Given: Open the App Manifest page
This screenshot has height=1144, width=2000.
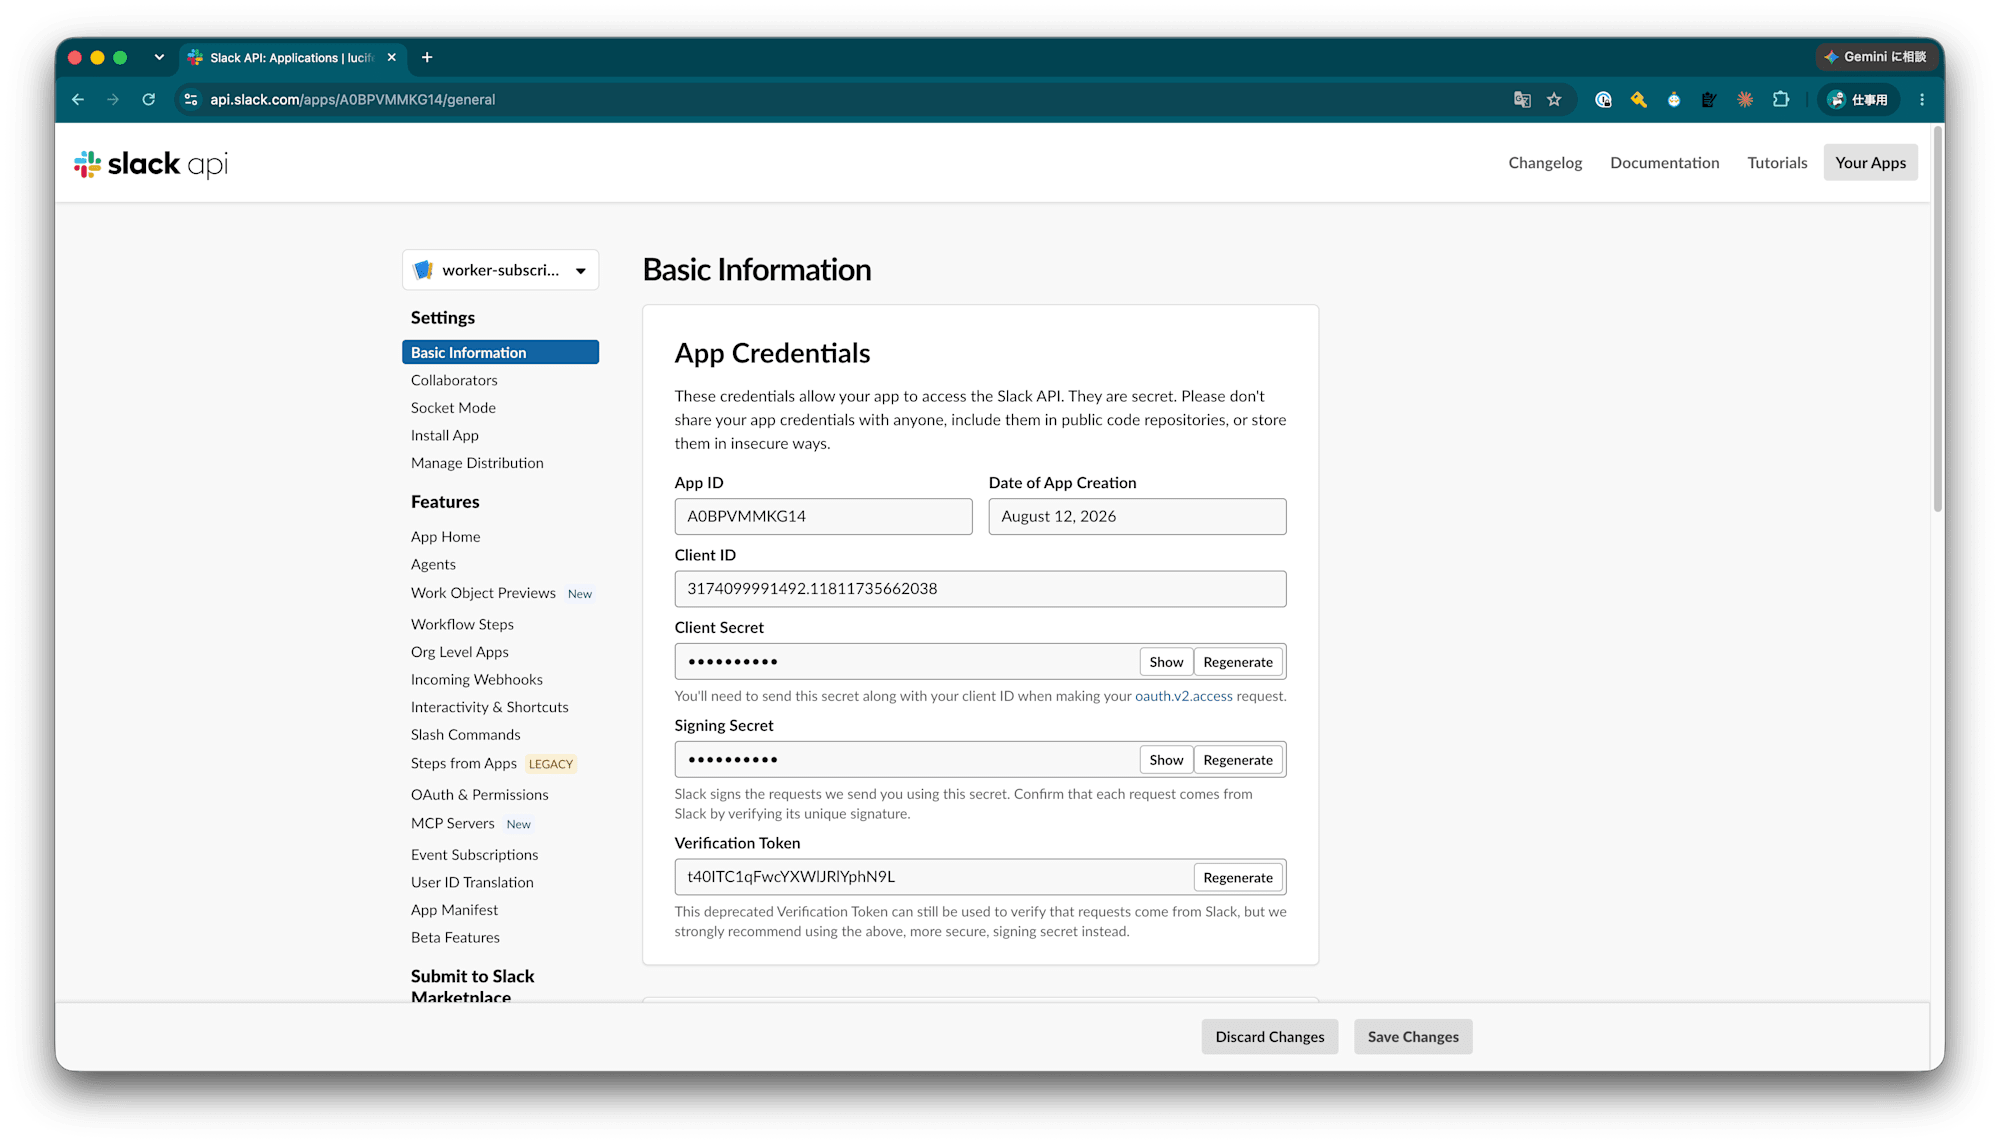Looking at the screenshot, I should pos(454,910).
